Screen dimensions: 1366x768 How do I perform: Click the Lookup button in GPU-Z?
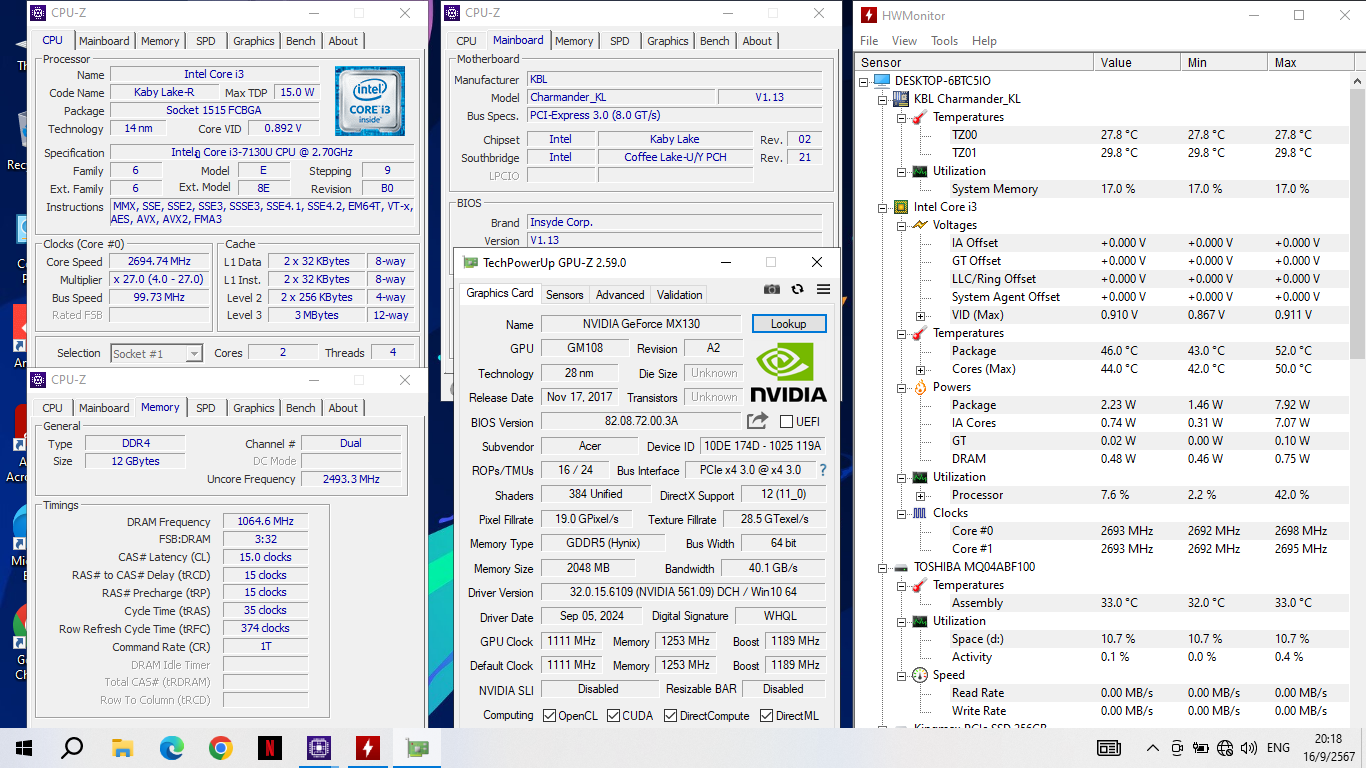pyautogui.click(x=789, y=324)
